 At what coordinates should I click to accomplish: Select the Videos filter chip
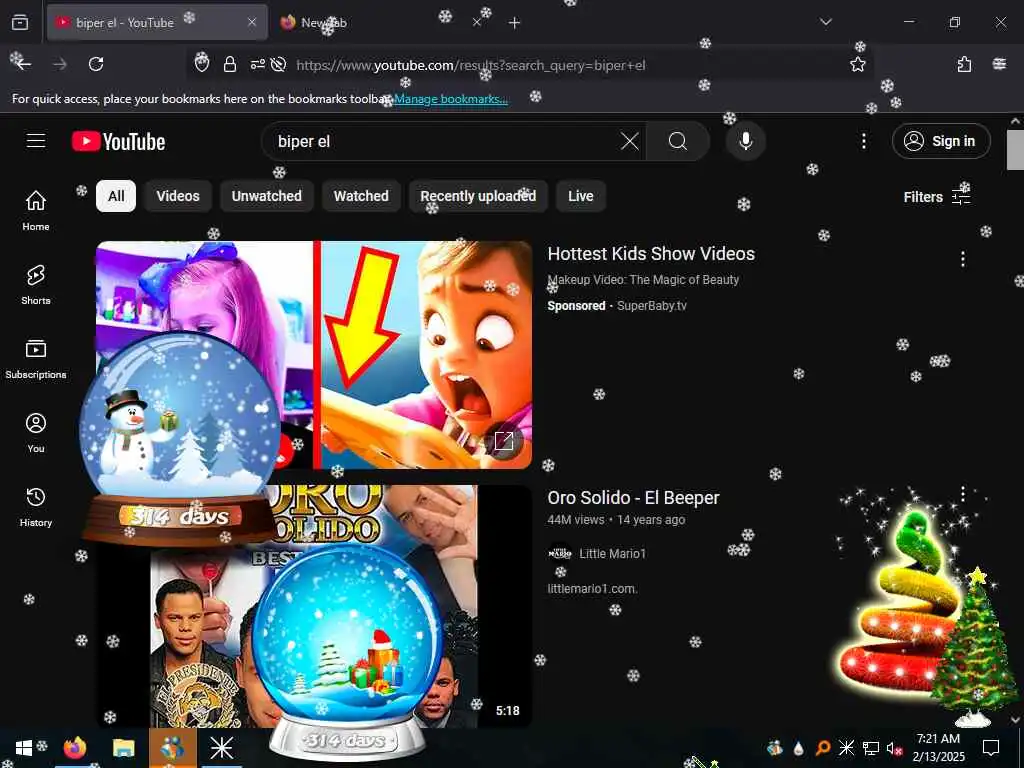(x=178, y=196)
